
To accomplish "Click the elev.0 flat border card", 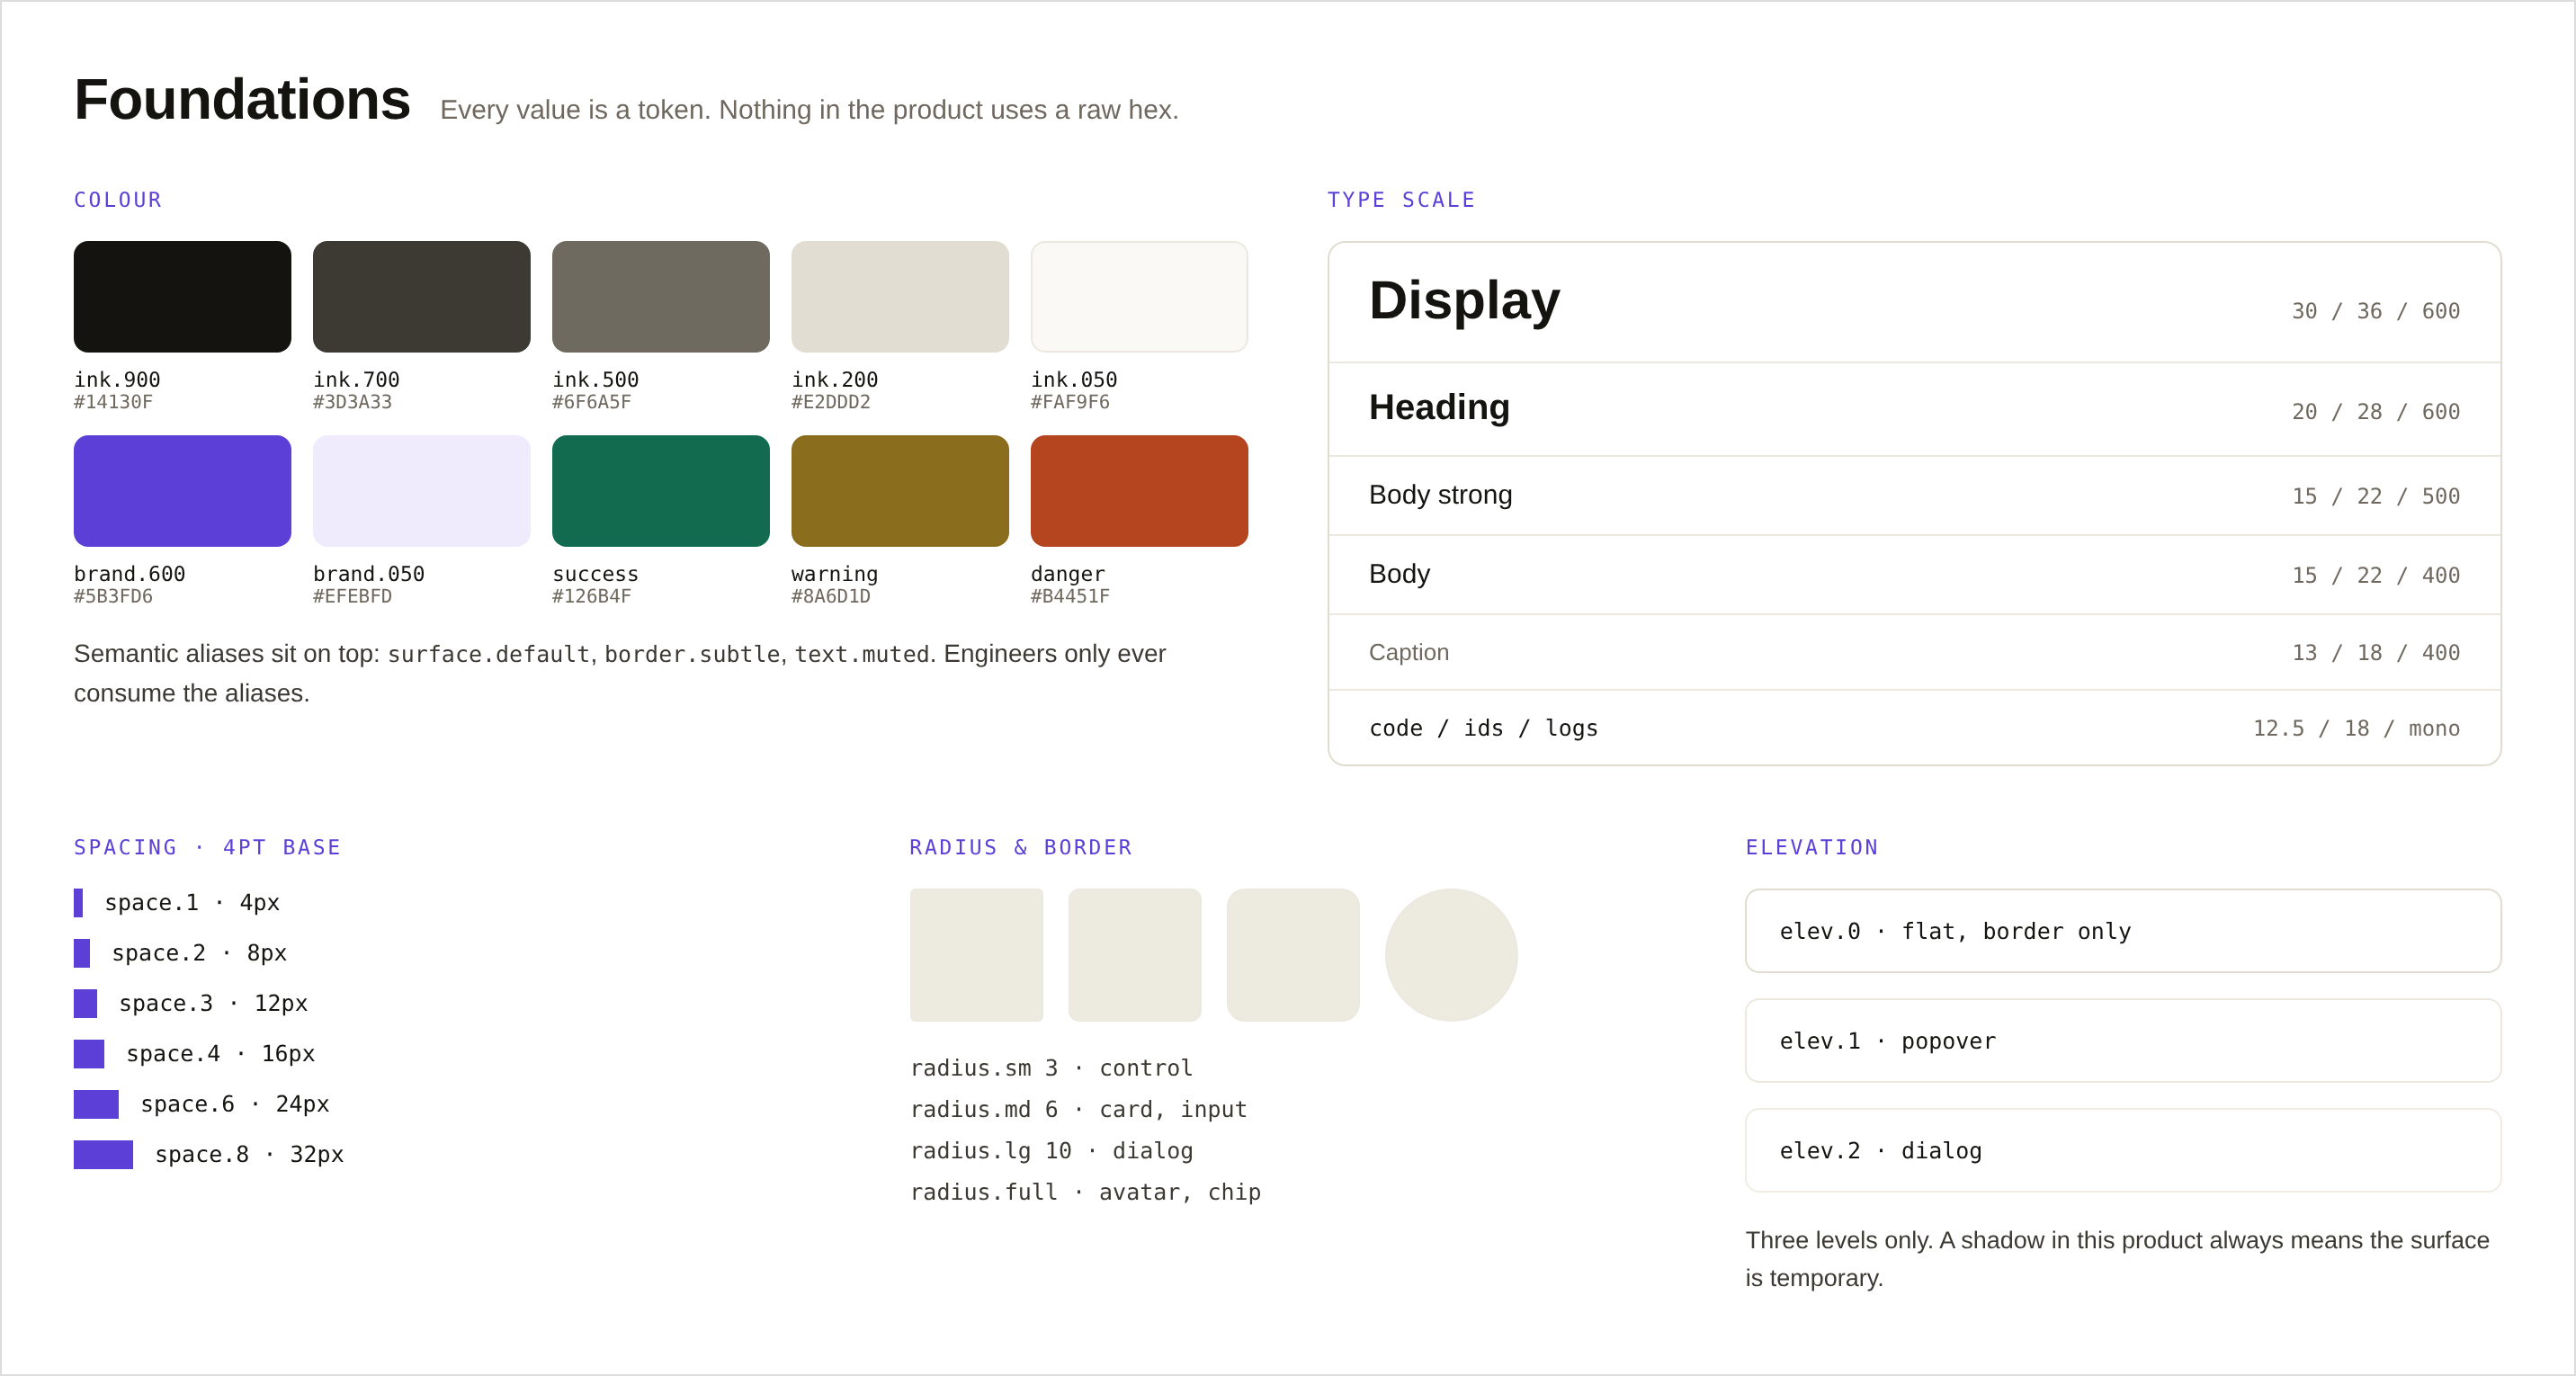I will point(2123,931).
